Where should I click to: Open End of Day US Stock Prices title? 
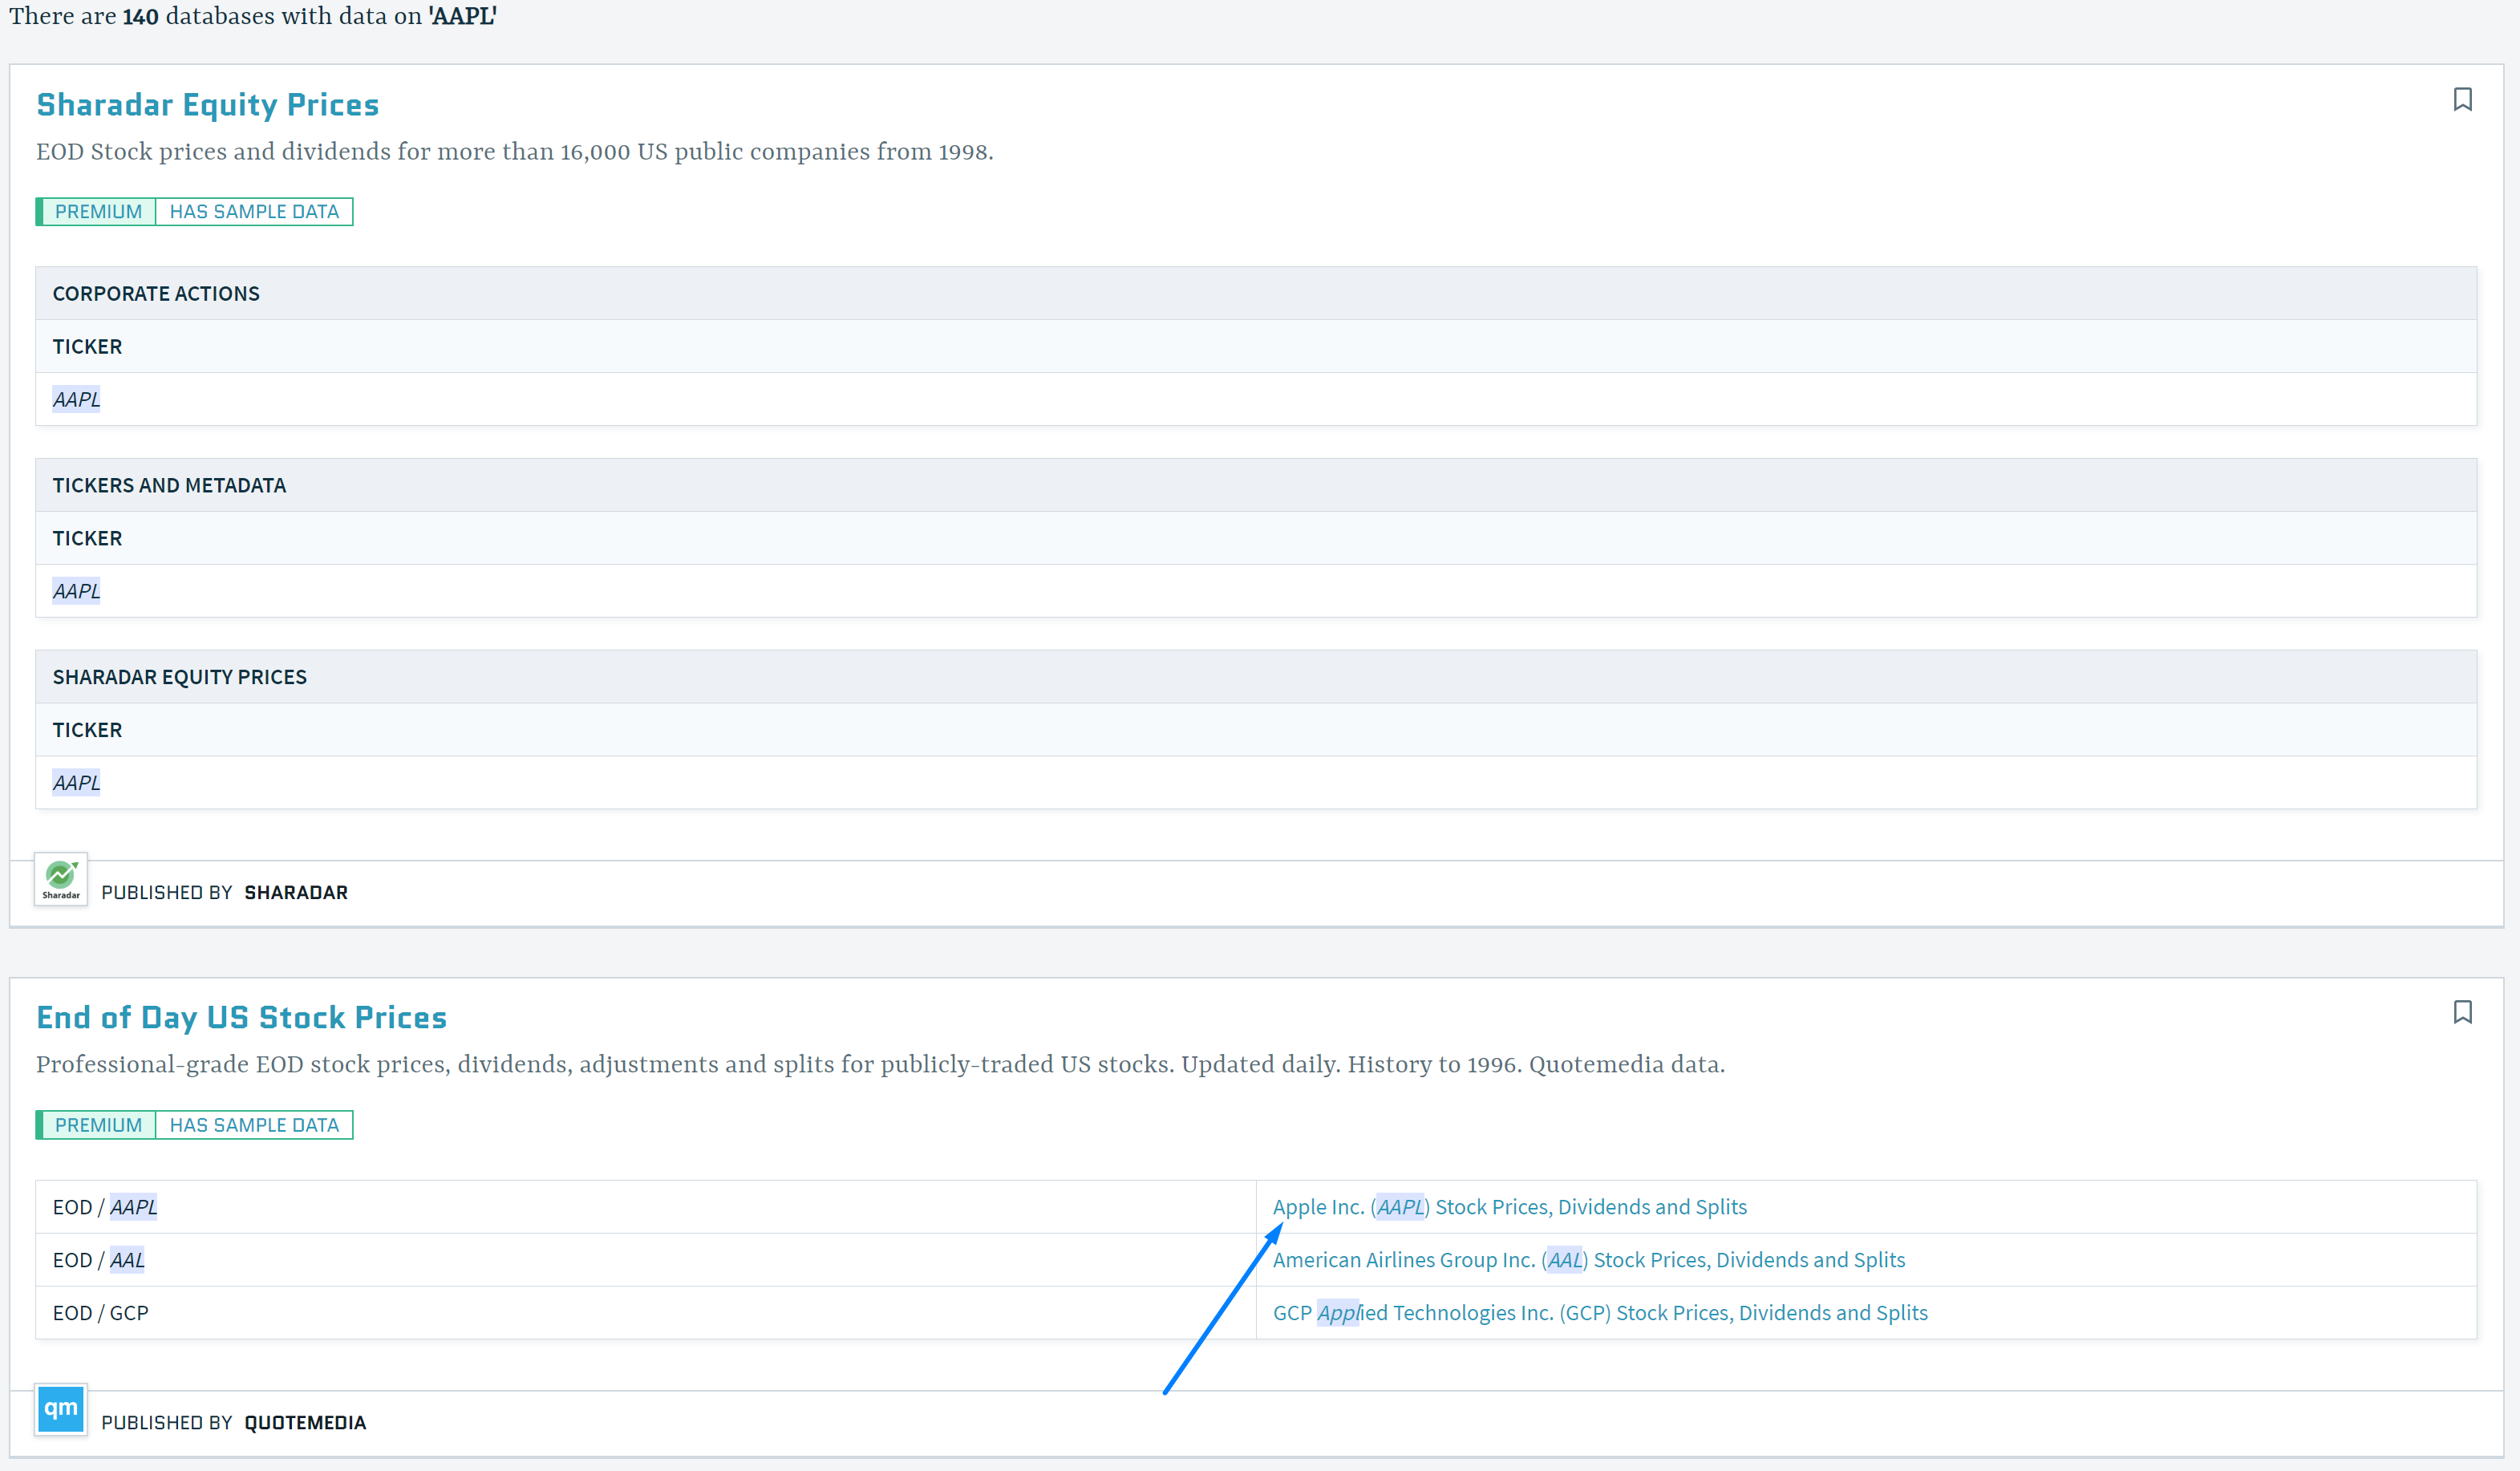click(x=241, y=1017)
